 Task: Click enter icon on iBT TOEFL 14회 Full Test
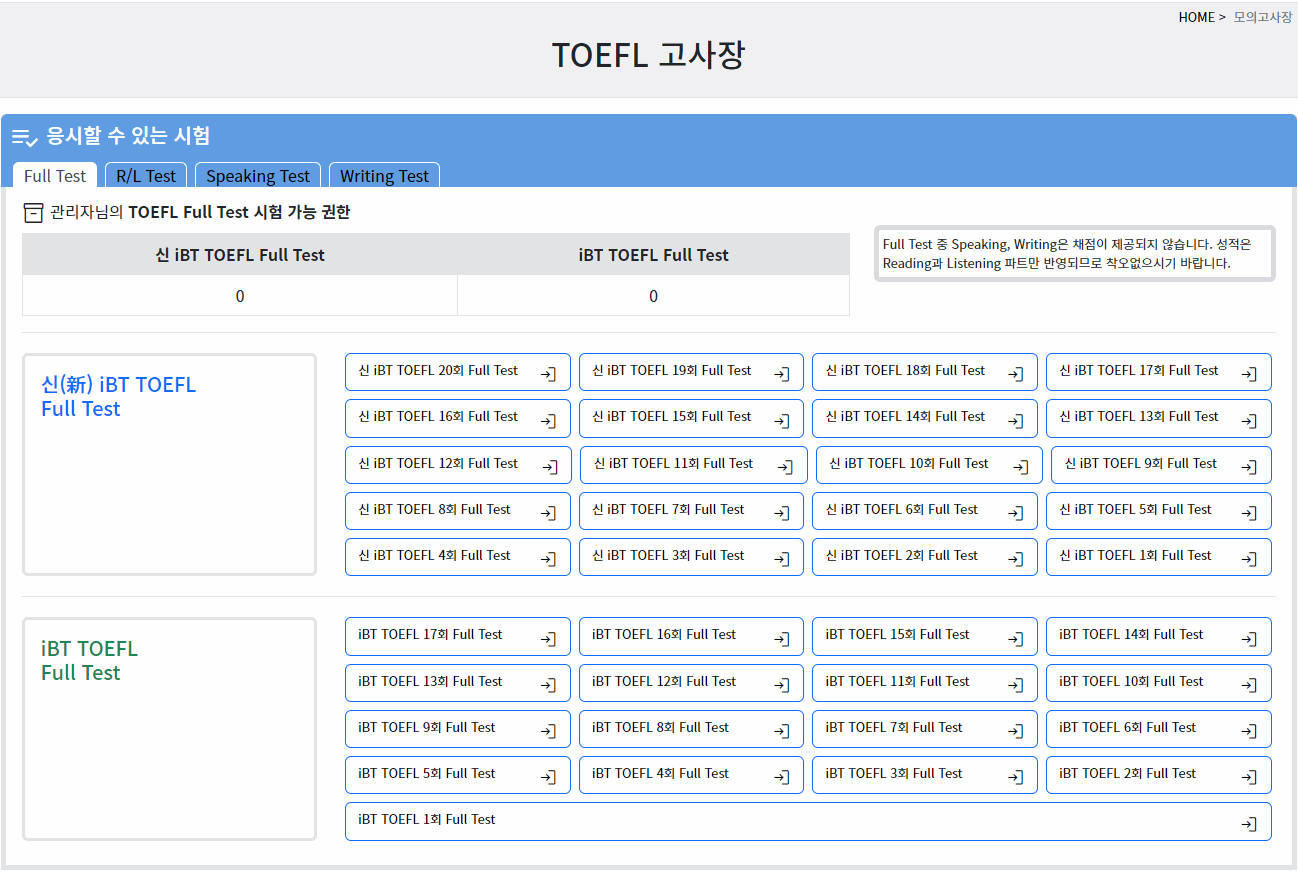click(x=1249, y=639)
